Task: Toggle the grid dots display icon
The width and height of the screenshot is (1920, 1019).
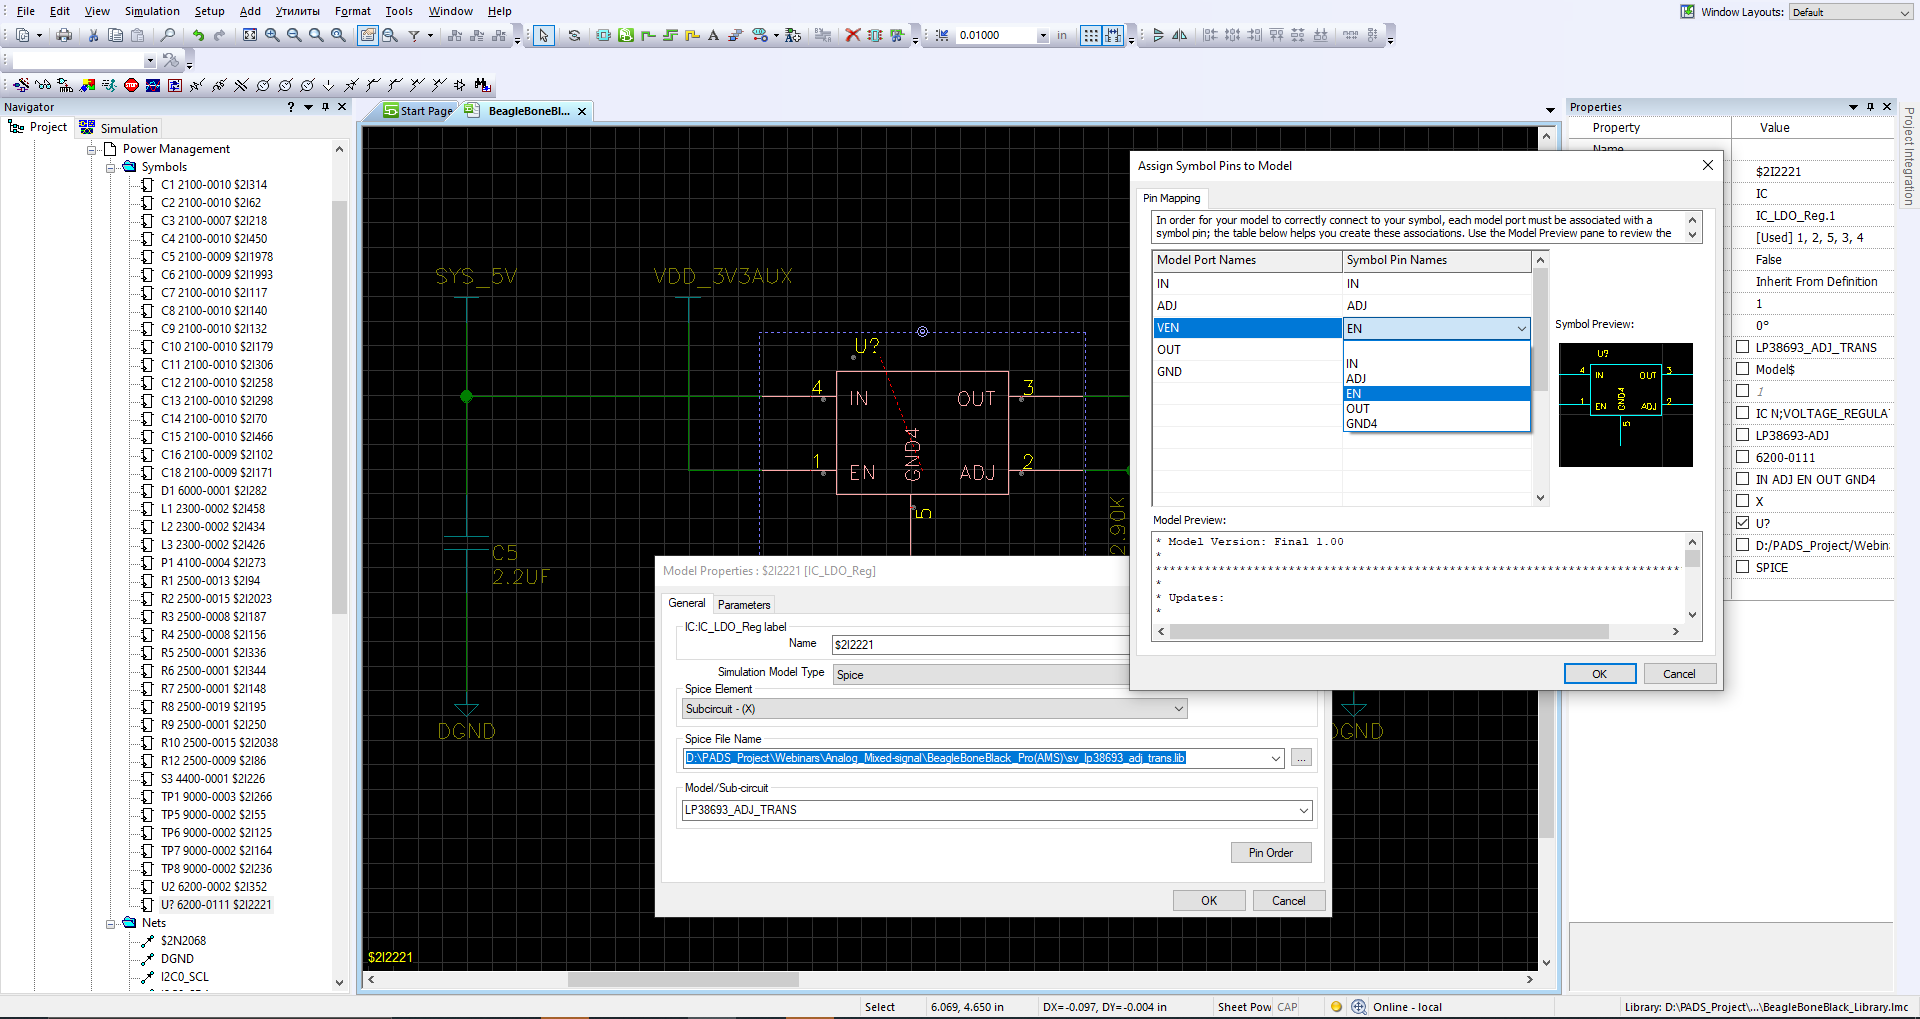Action: click(1090, 35)
